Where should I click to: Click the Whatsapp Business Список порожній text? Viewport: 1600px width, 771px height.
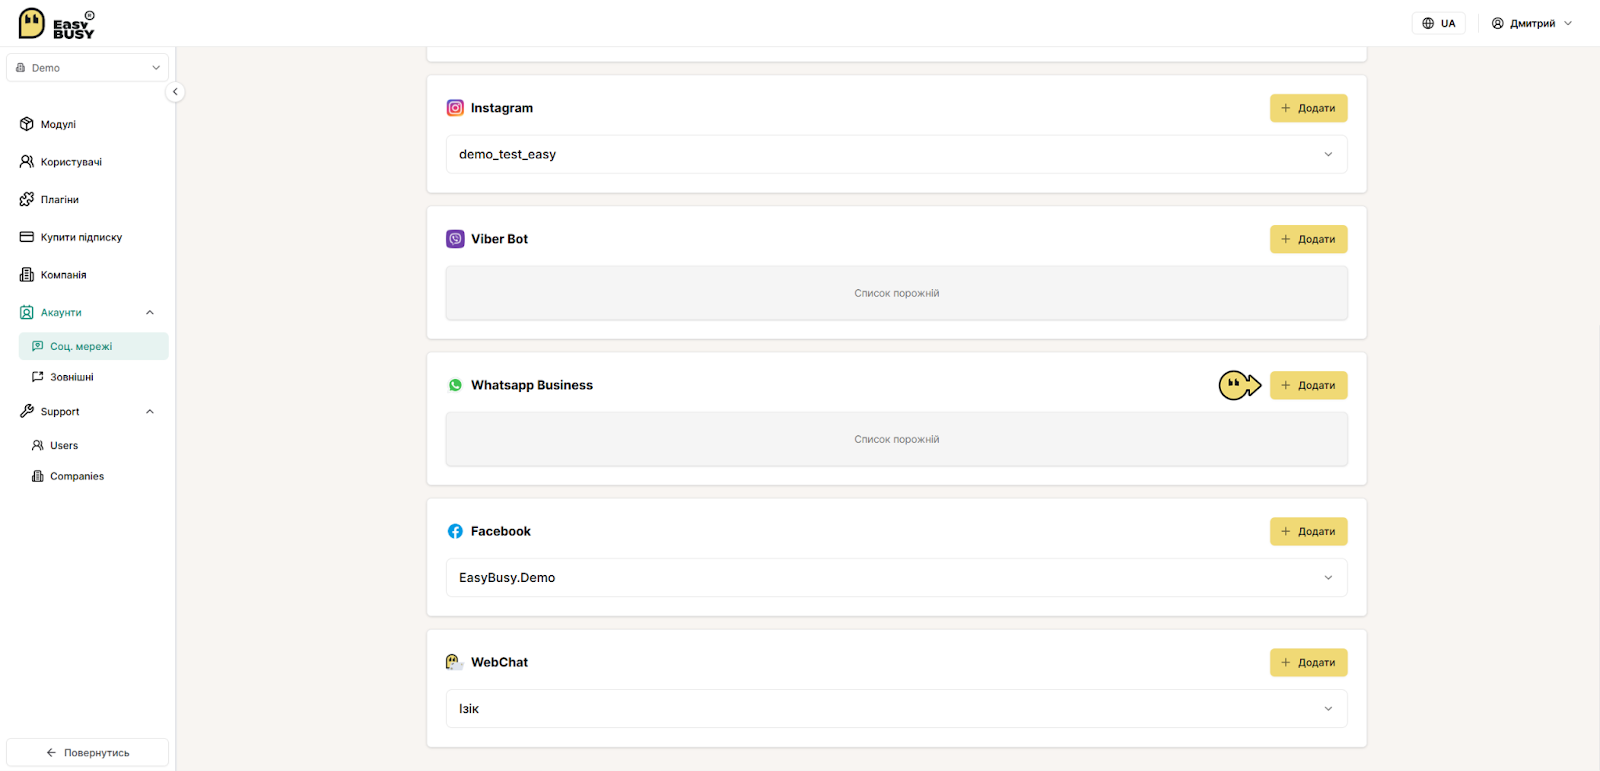896,439
